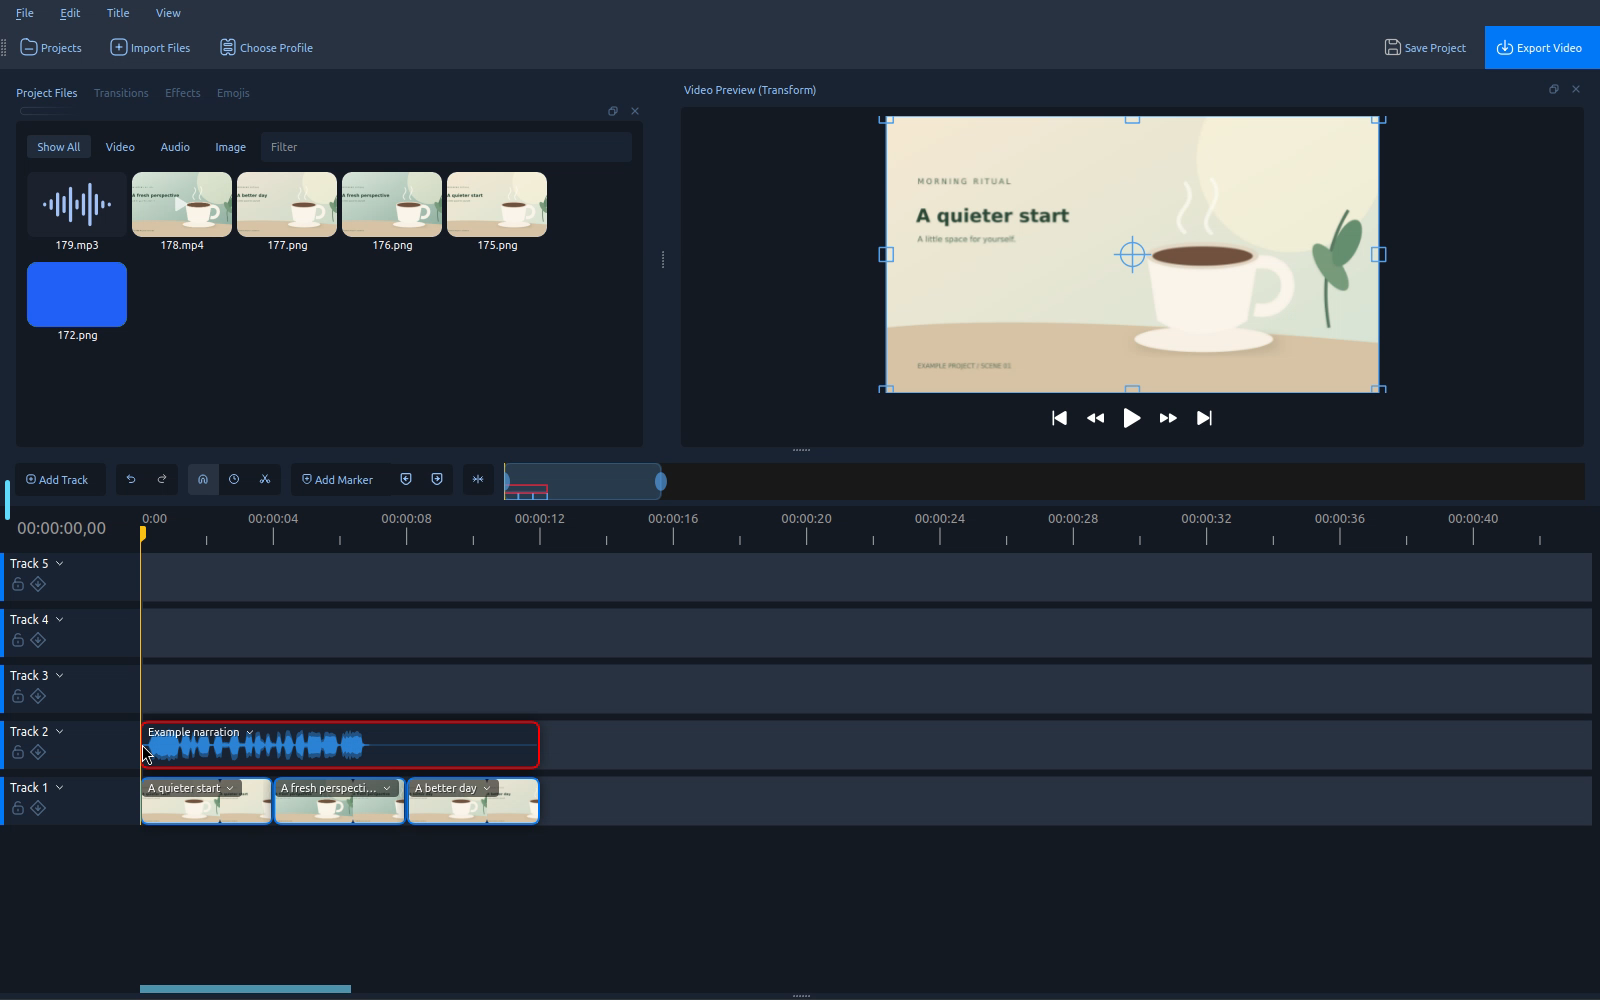Lock Track 5 with padlock icon
Image resolution: width=1600 pixels, height=1000 pixels.
coord(18,584)
